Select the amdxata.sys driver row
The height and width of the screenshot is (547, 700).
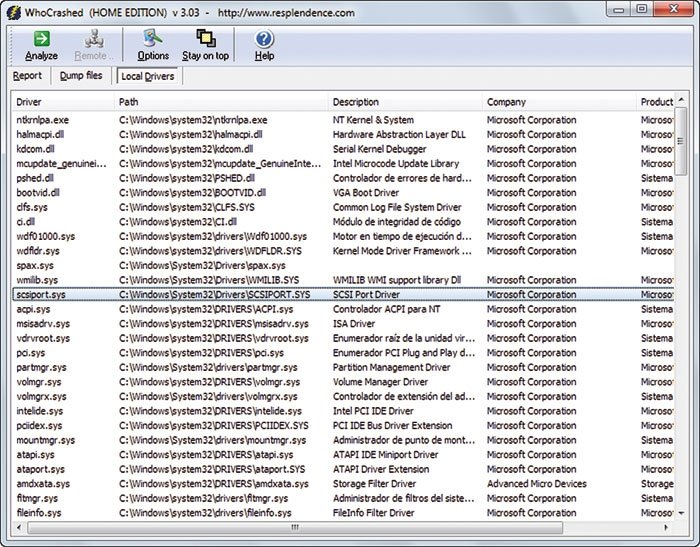pos(343,484)
